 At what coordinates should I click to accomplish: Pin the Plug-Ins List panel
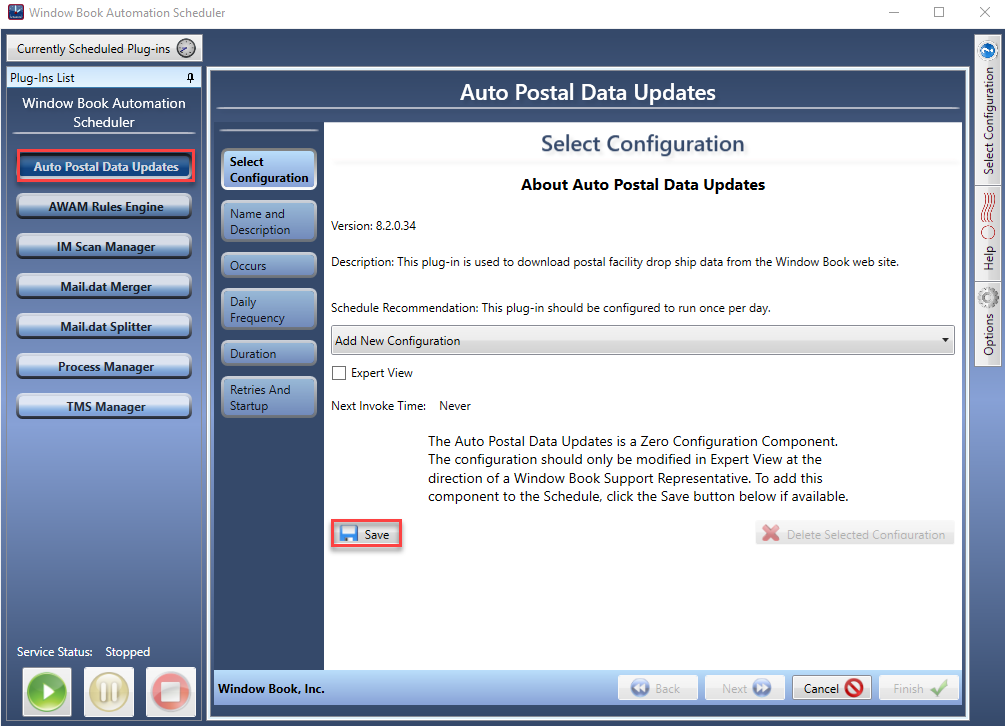[190, 78]
